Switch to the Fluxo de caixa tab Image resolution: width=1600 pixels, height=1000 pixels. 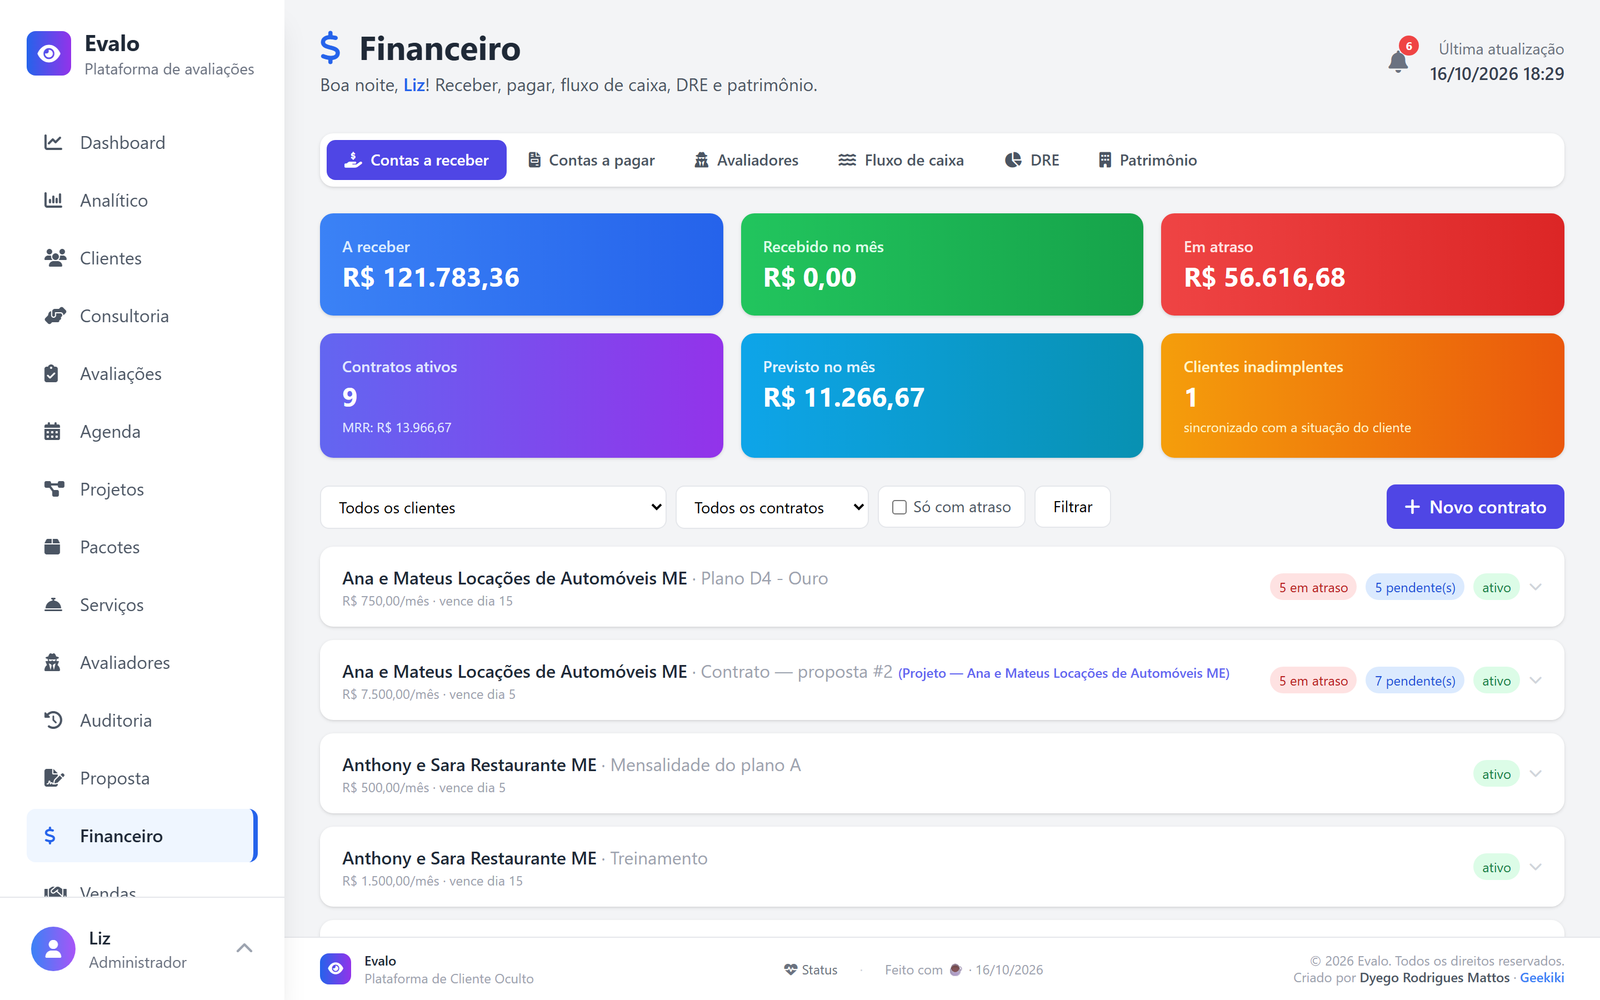(x=901, y=160)
